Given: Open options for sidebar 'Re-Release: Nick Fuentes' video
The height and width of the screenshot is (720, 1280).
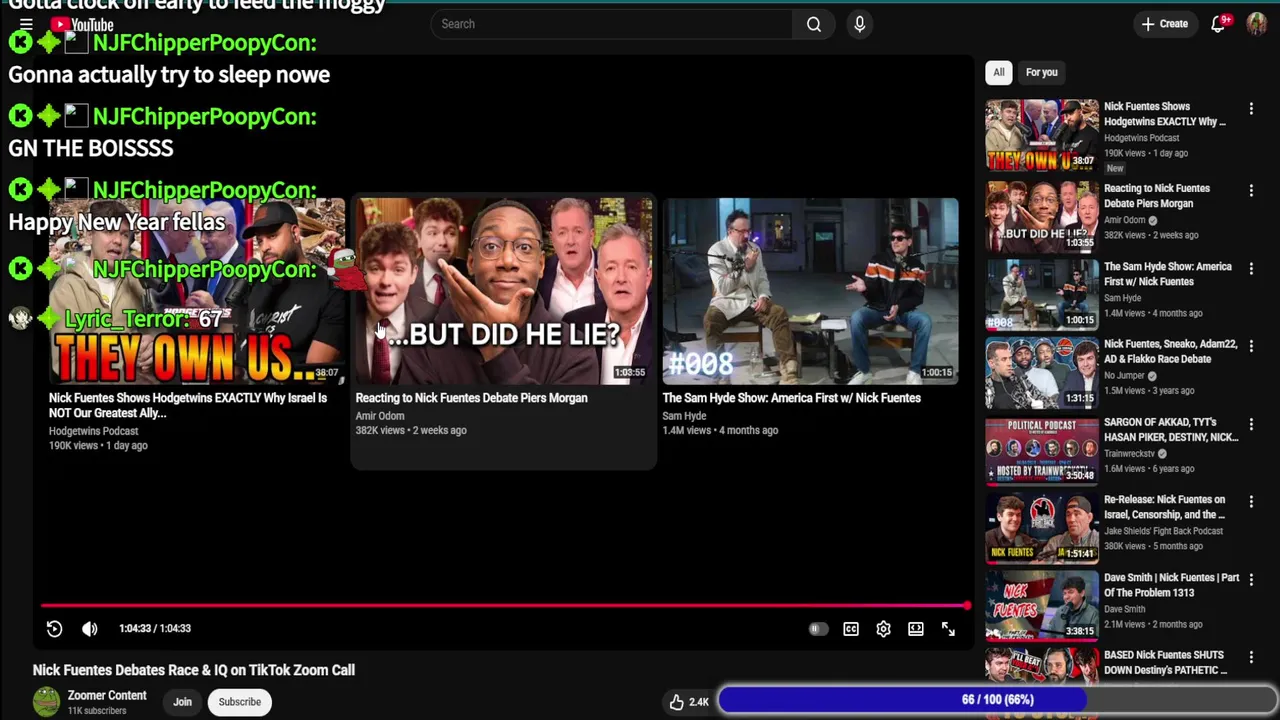Looking at the screenshot, I should pos(1251,501).
